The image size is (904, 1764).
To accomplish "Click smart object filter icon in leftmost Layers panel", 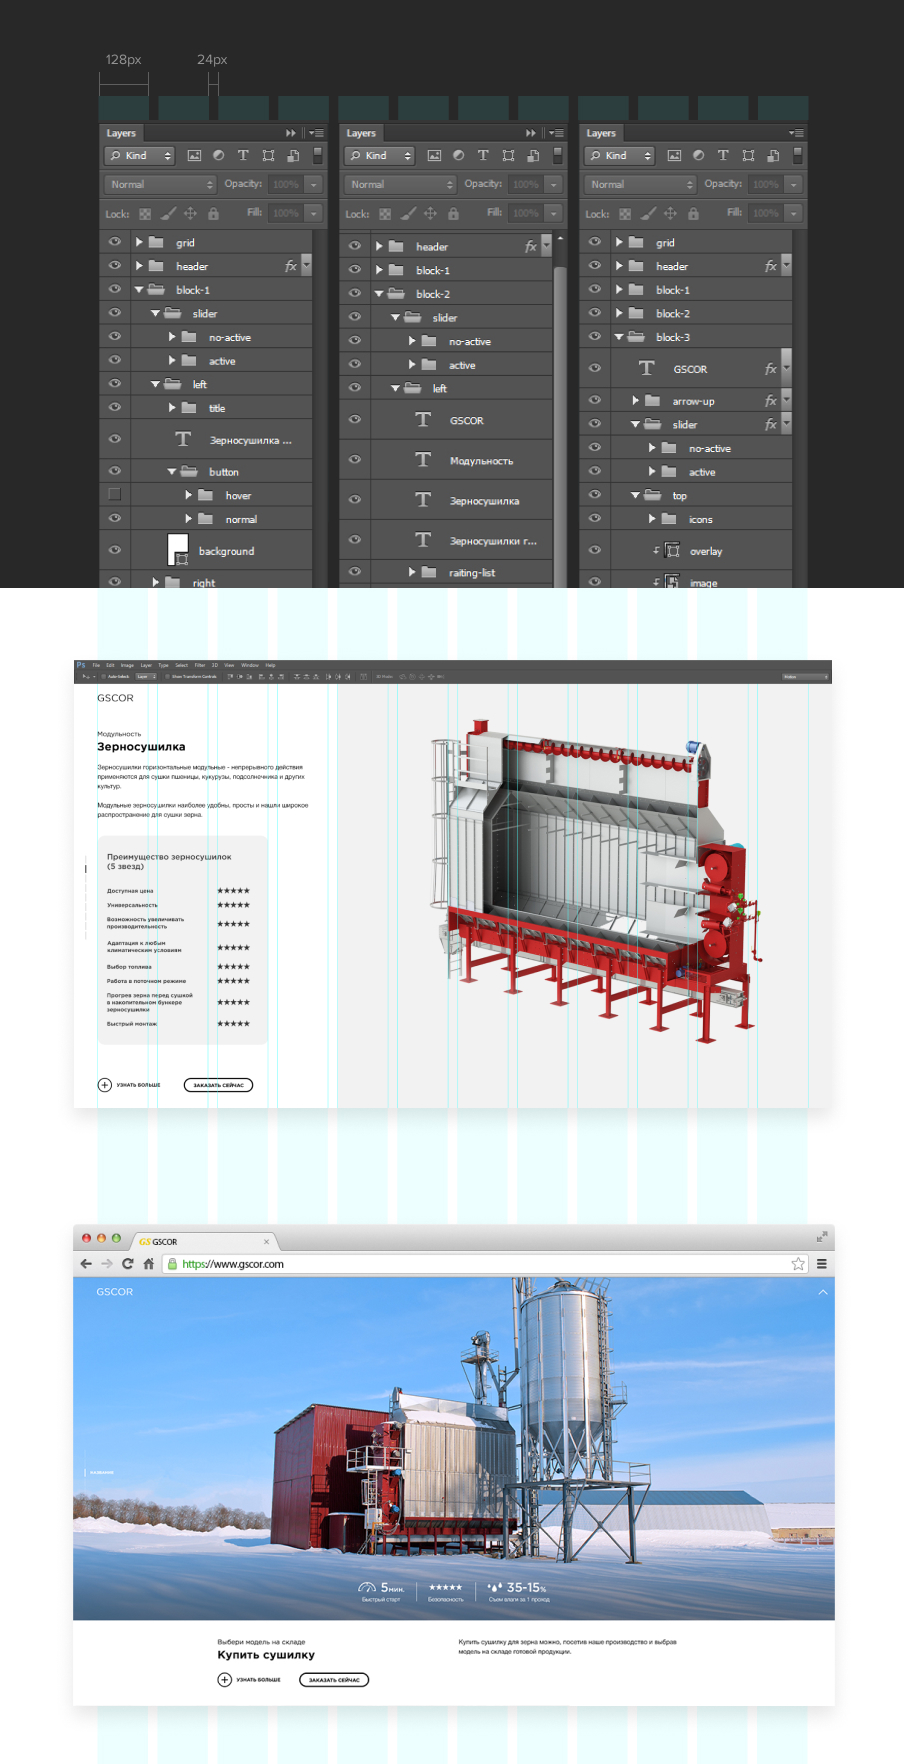I will 293,156.
